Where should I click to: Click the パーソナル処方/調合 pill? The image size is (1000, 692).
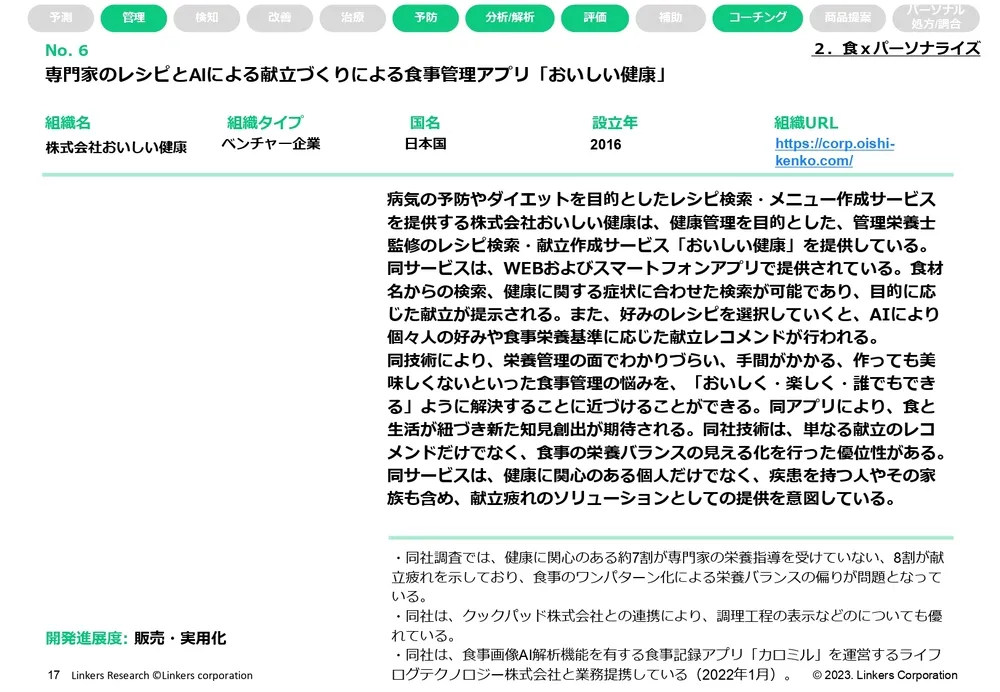pos(936,17)
